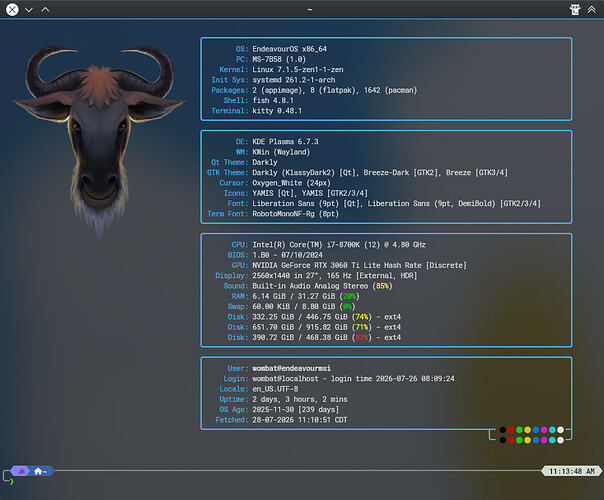The height and width of the screenshot is (500, 604).
Task: Select the bottom-row magenta color dot
Action: 544,440
